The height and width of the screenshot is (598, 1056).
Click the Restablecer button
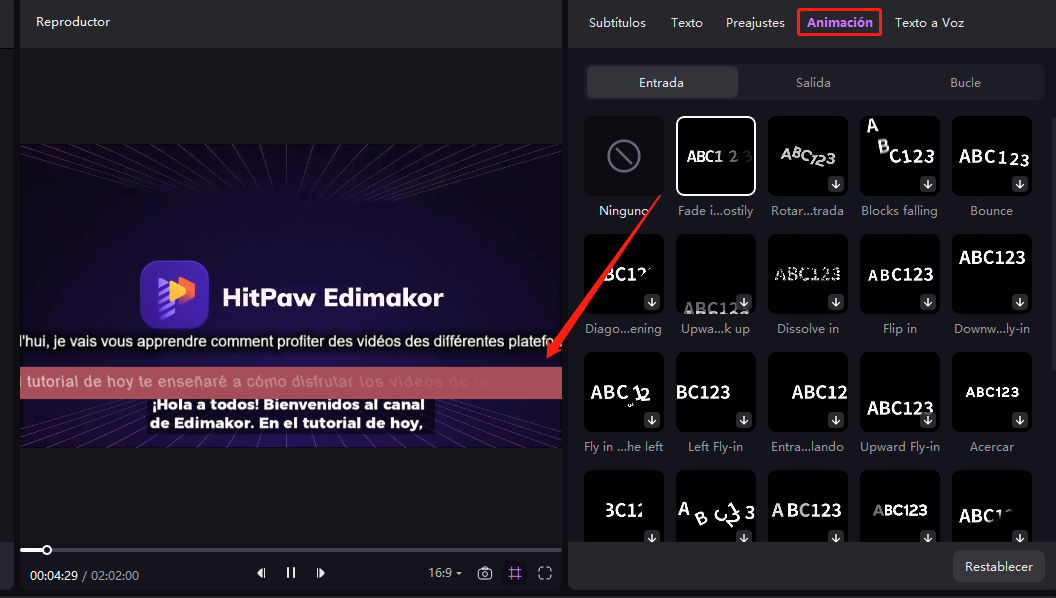tap(999, 566)
